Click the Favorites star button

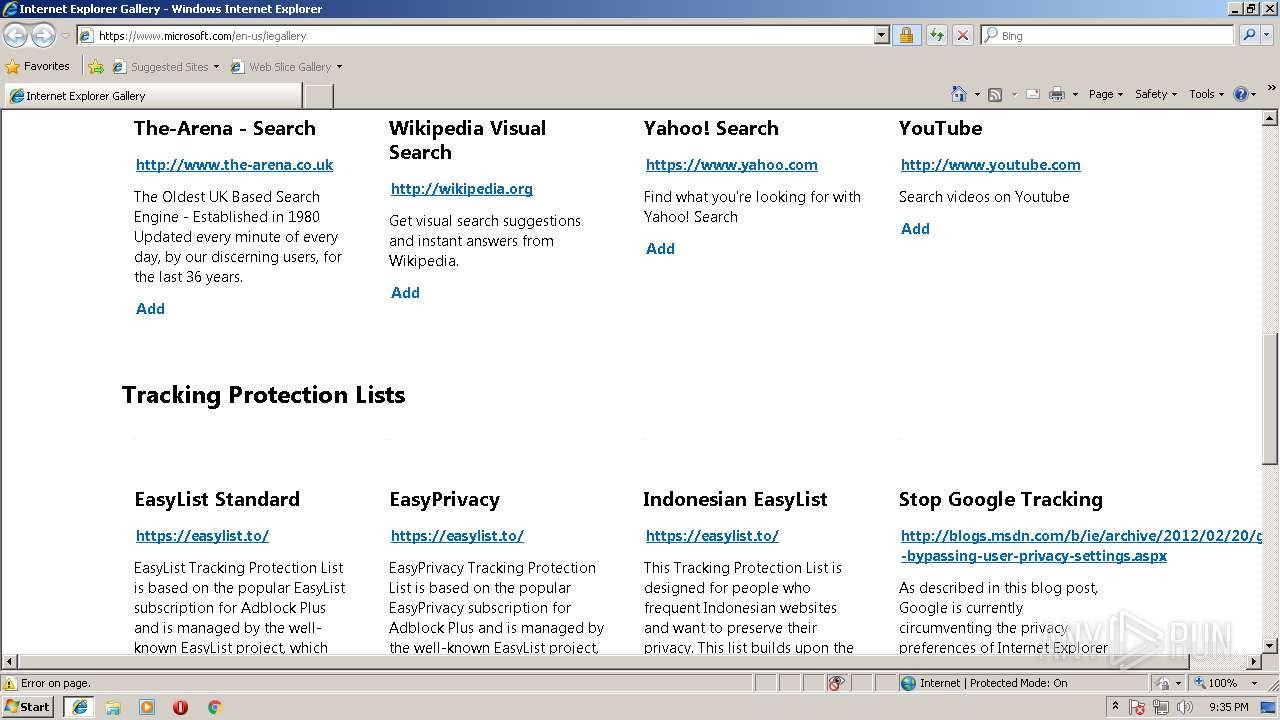pos(38,66)
